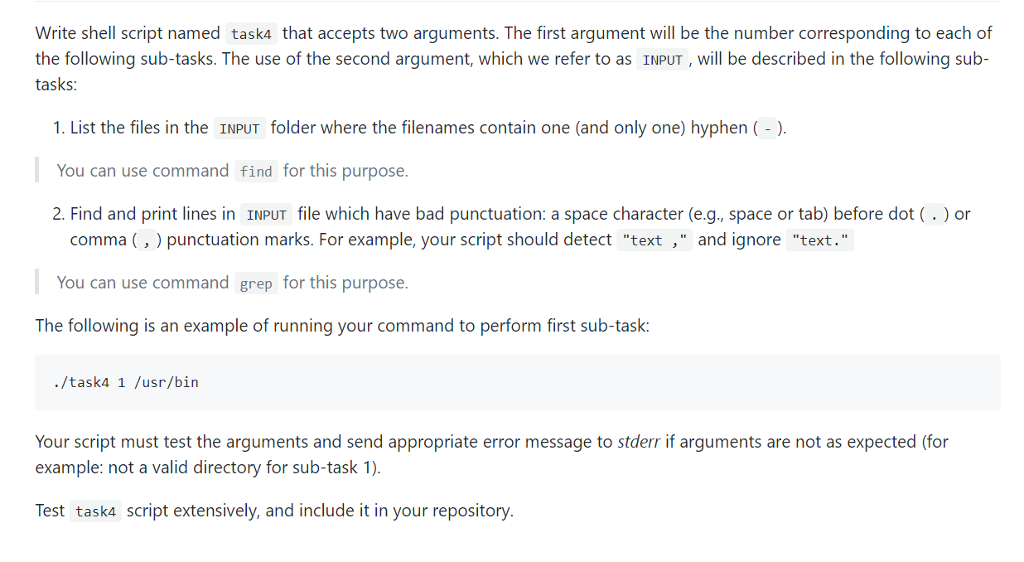Click the INPUT code label in intro paragraph

coord(662,59)
